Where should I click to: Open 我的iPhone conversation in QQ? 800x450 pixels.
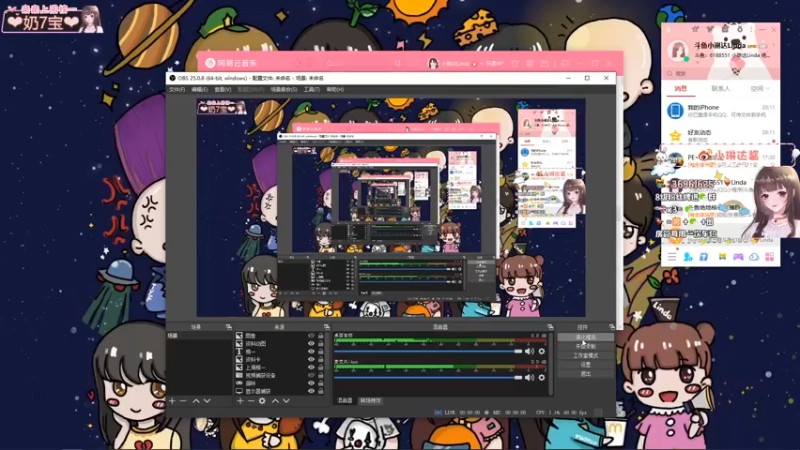[720, 111]
